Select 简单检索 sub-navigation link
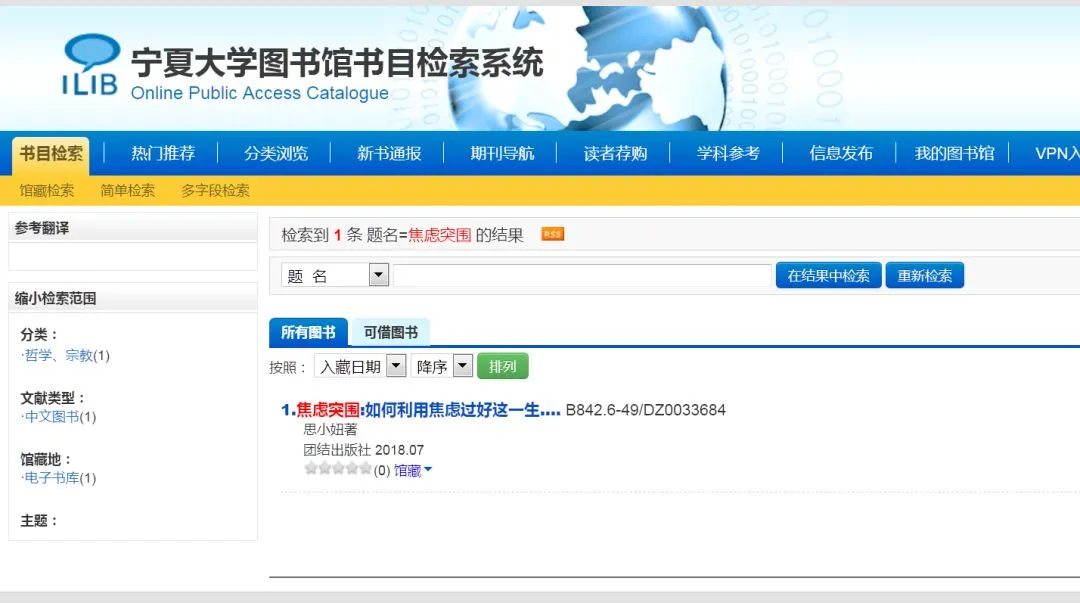Viewport: 1080px width, 603px height. pos(127,190)
